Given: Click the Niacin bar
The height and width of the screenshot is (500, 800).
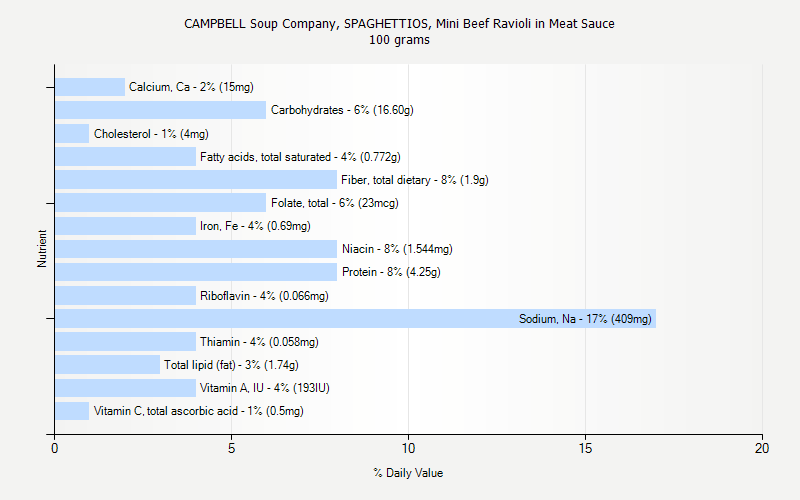Looking at the screenshot, I should [196, 249].
